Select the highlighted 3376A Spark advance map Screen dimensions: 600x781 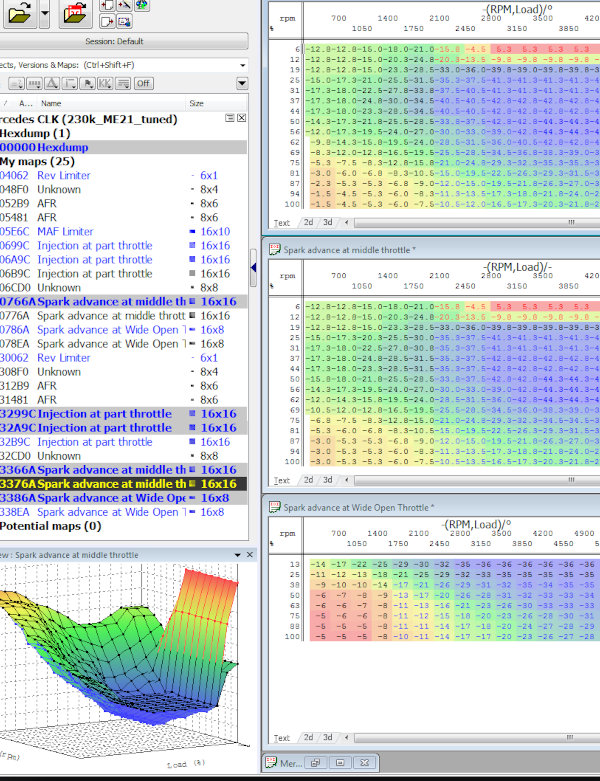123,484
